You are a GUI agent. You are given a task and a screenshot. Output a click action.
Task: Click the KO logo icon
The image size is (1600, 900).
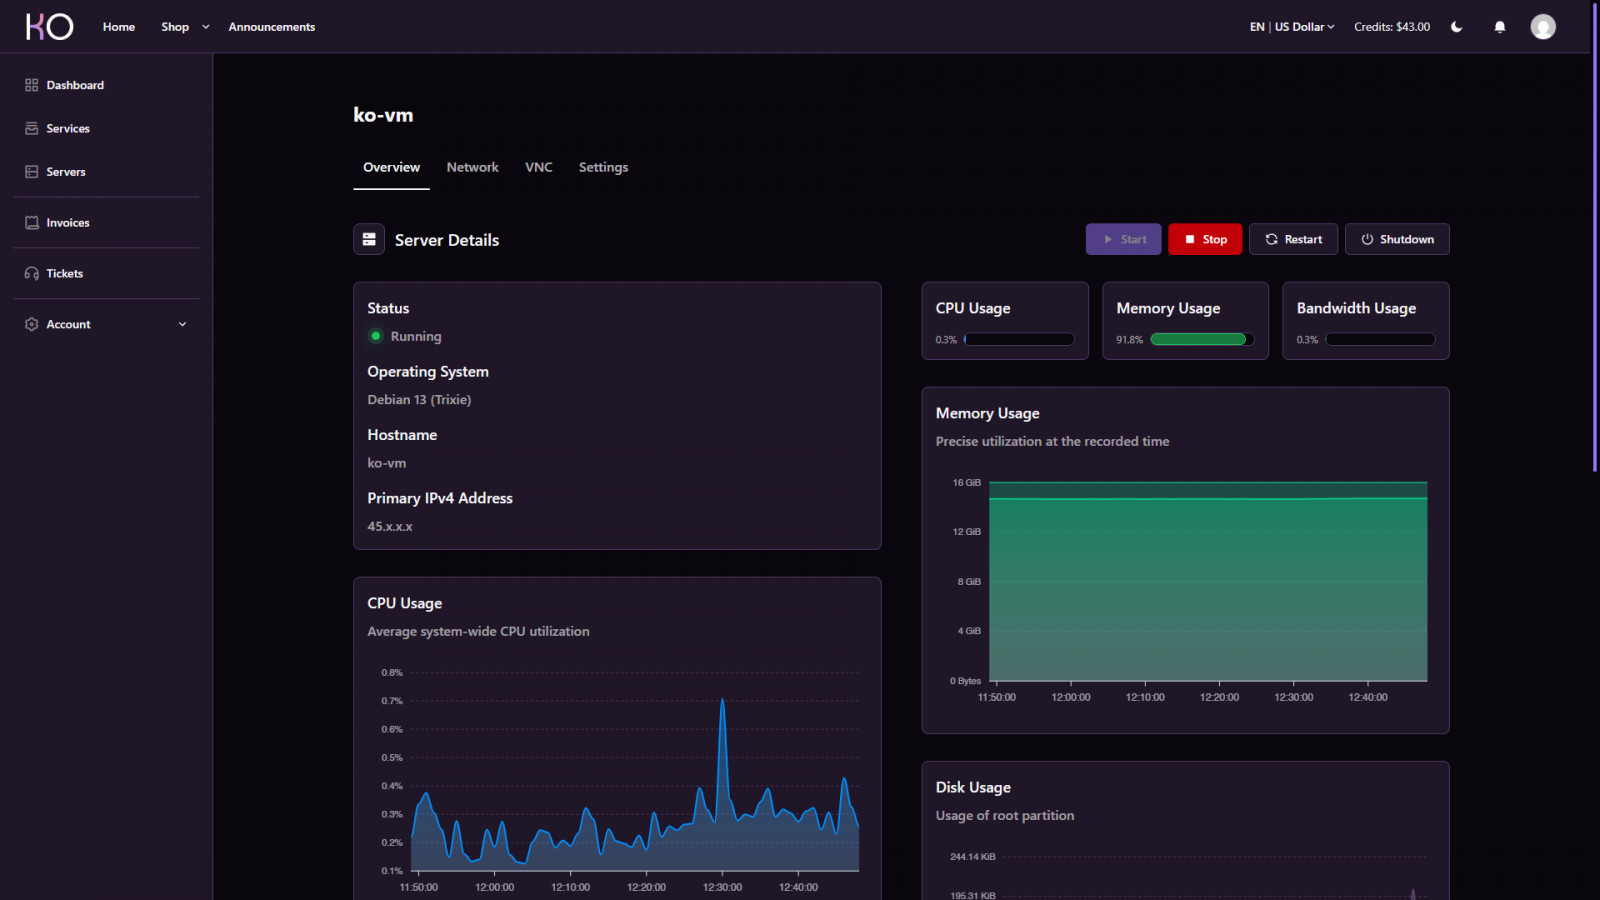point(49,27)
